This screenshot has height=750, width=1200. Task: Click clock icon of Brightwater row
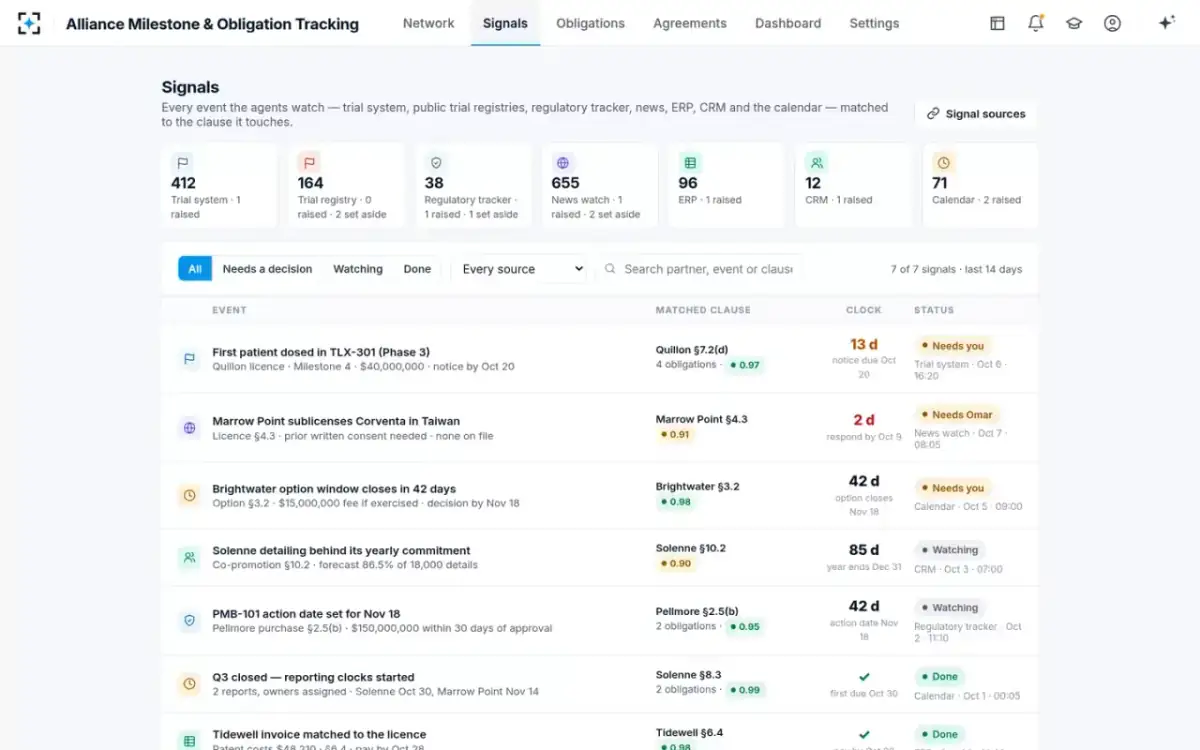[189, 495]
